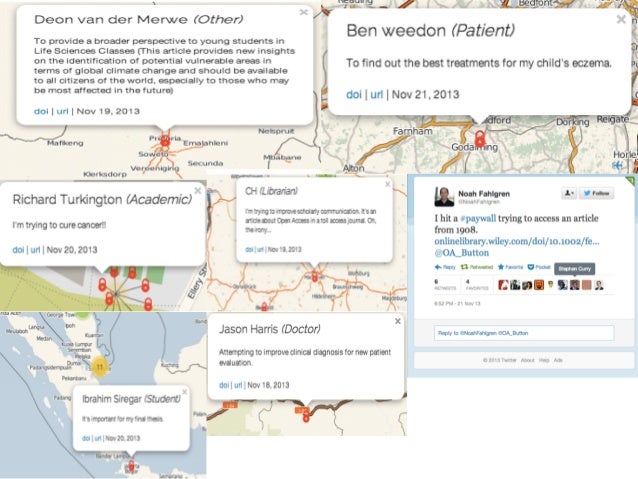This screenshot has height=479, width=638.
Task: Click Noah Fahlgren's name on the tweet
Action: coord(484,194)
